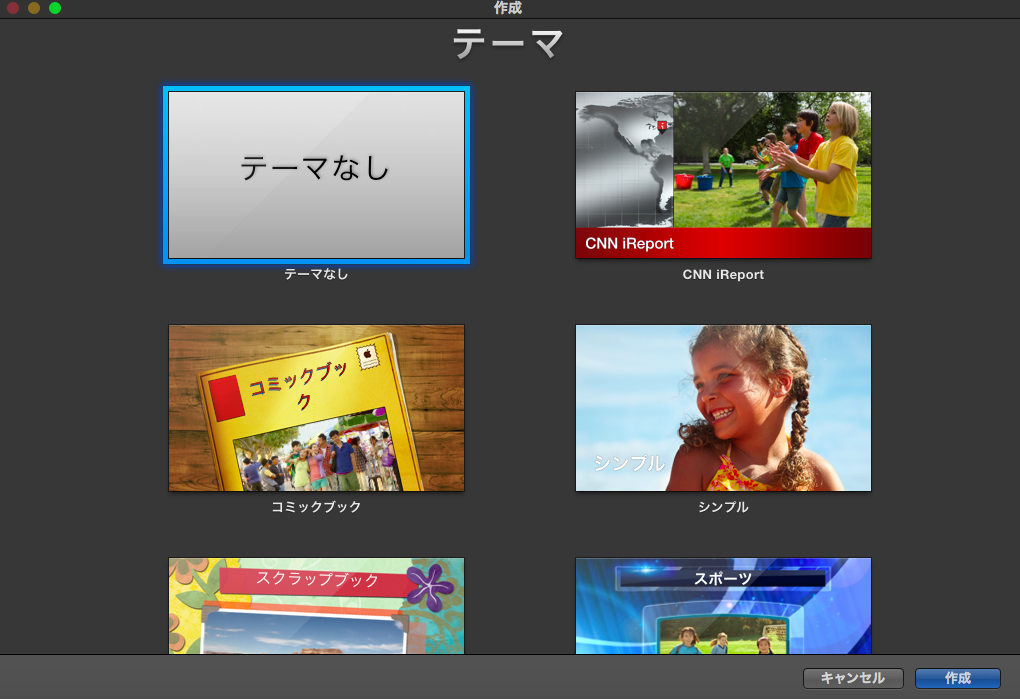Click the シンプル caption below the thumbnail
This screenshot has width=1020, height=699.
point(723,507)
